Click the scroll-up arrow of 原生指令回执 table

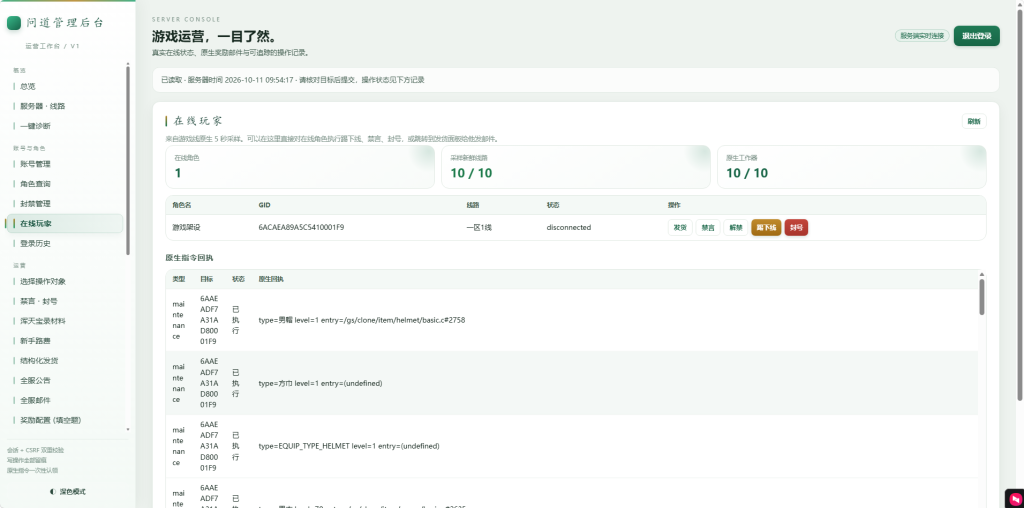click(x=981, y=275)
